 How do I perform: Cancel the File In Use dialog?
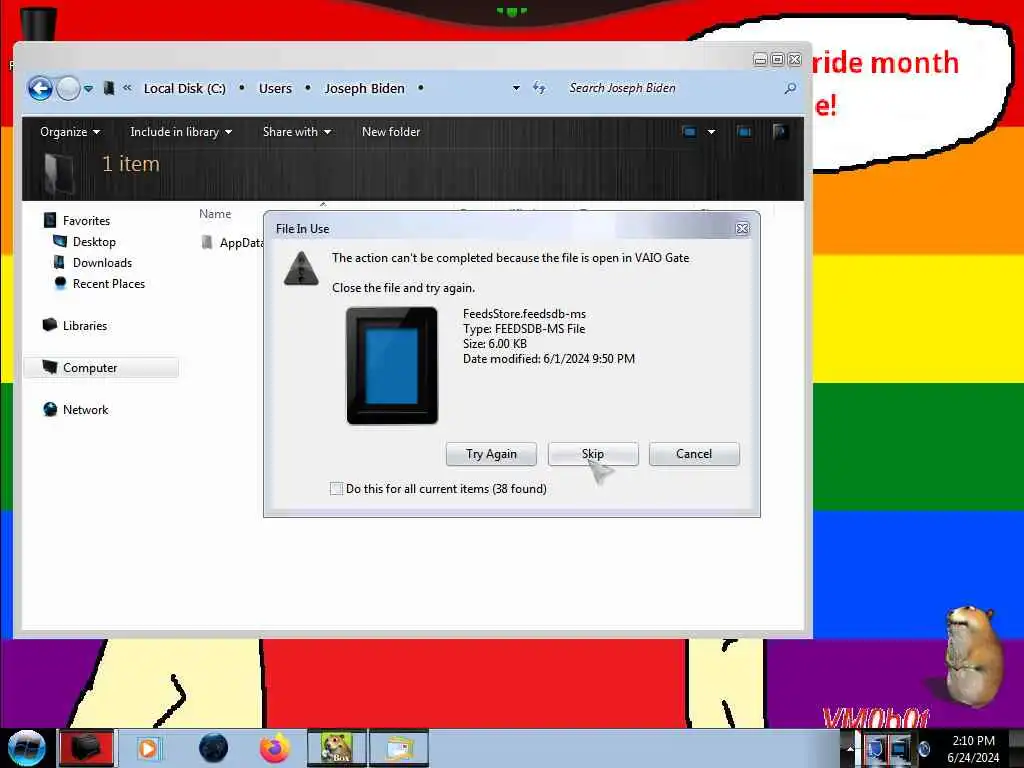coord(694,454)
